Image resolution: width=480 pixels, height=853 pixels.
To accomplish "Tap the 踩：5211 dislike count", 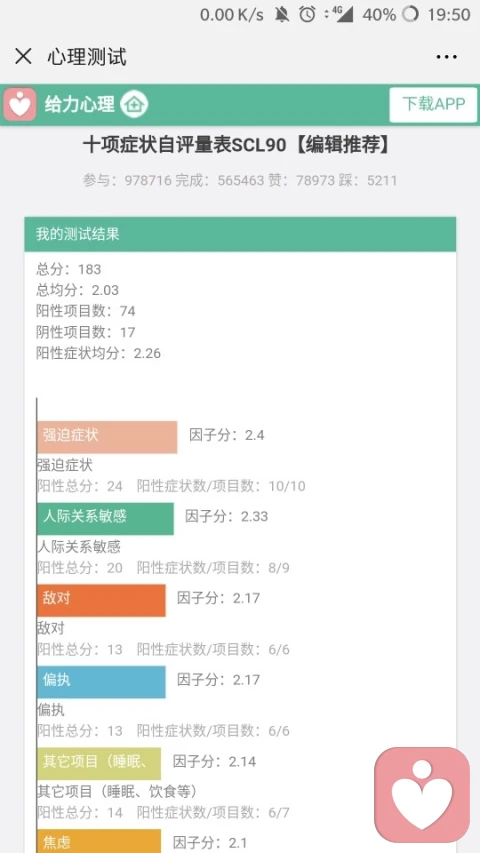I will (x=368, y=180).
